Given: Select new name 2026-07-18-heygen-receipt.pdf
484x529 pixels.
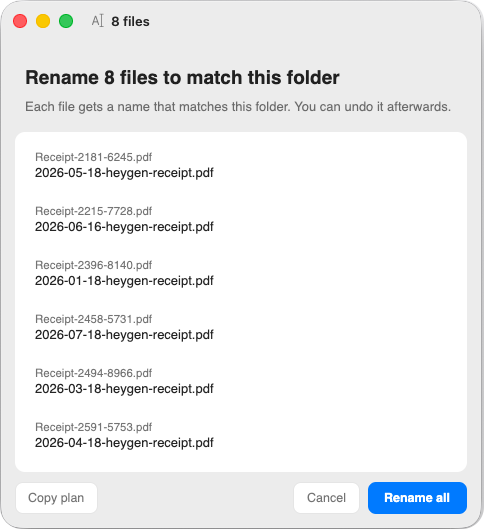Looking at the screenshot, I should click(124, 335).
